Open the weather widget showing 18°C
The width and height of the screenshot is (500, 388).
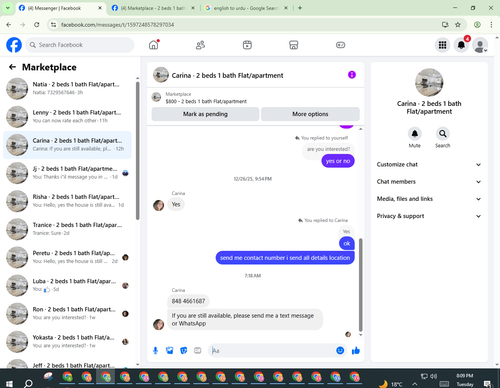(x=391, y=384)
